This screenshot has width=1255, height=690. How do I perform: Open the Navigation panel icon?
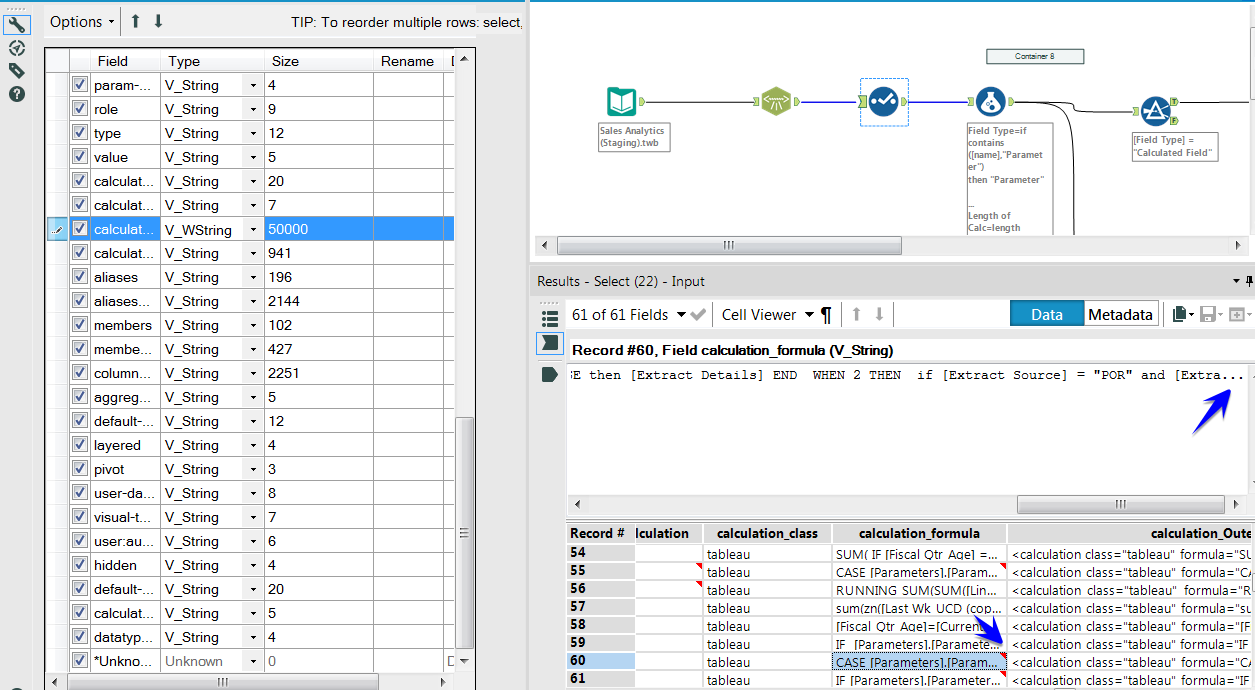pos(17,48)
